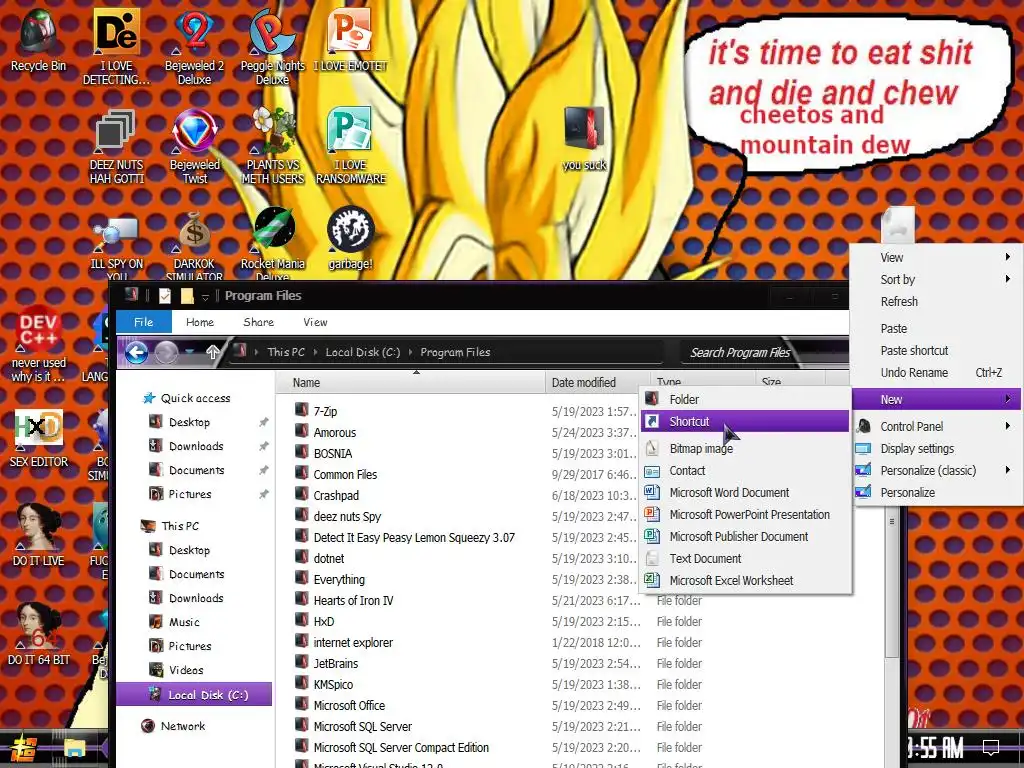1024x768 pixels.
Task: Select Local Disk (C:) in navigation pane
Action: [x=194, y=695]
